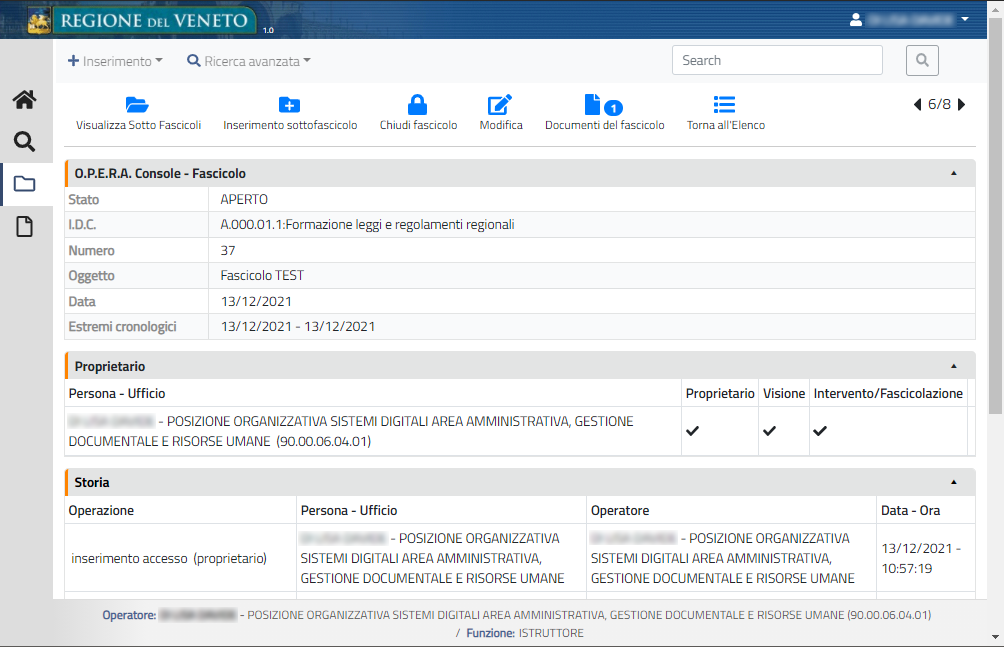Click the scrollbar down arrow

(995, 637)
